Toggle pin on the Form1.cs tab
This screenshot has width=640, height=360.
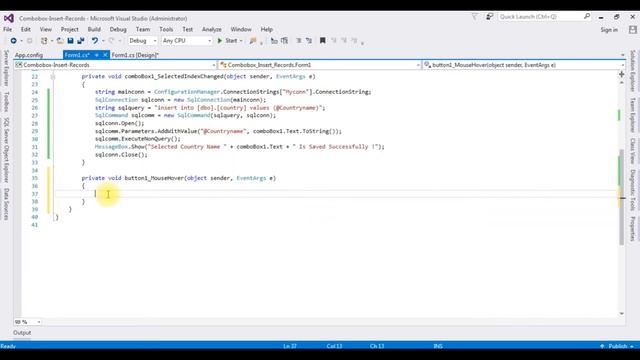click(97, 55)
